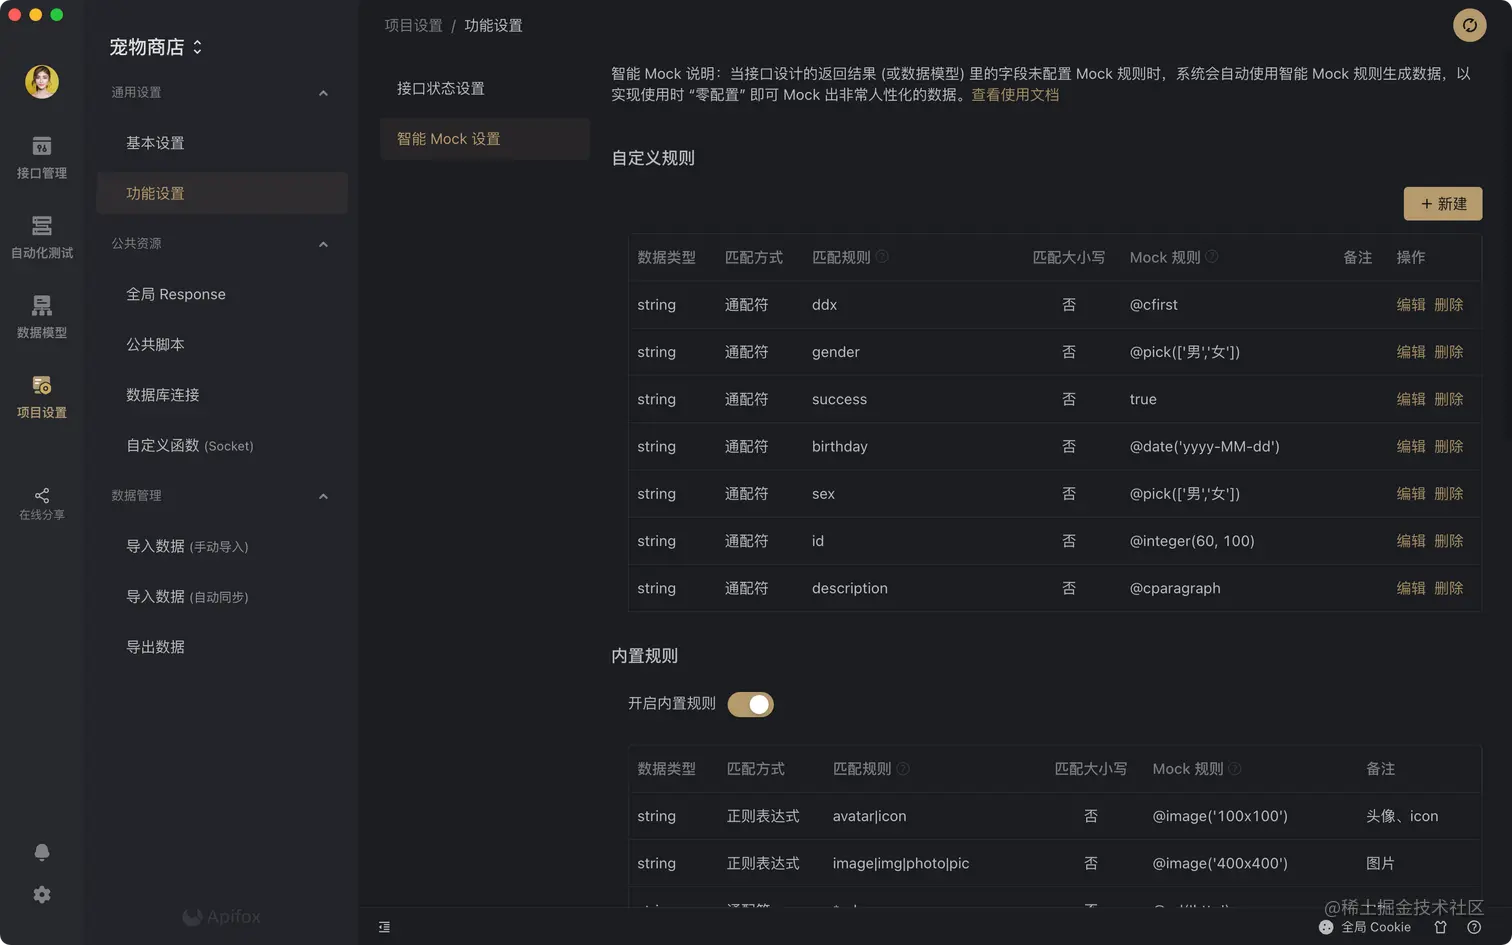Open the help question-mark icon
Viewport: 1512px width, 945px height.
click(1473, 927)
